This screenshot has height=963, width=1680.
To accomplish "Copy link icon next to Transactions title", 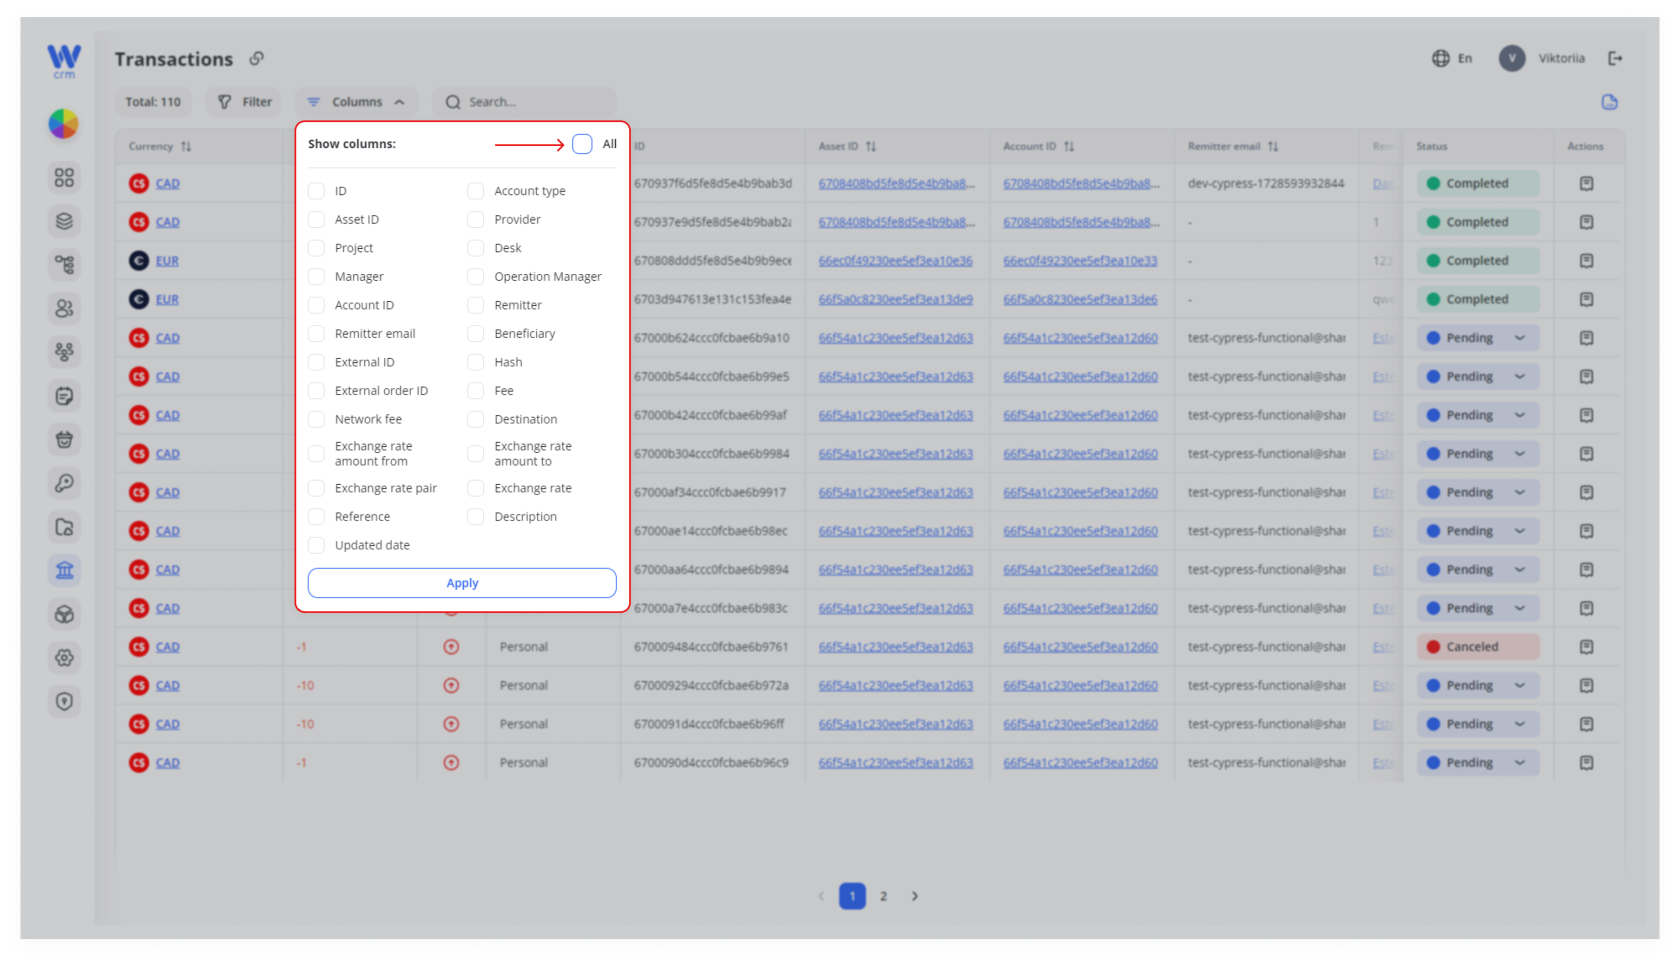I will point(257,58).
